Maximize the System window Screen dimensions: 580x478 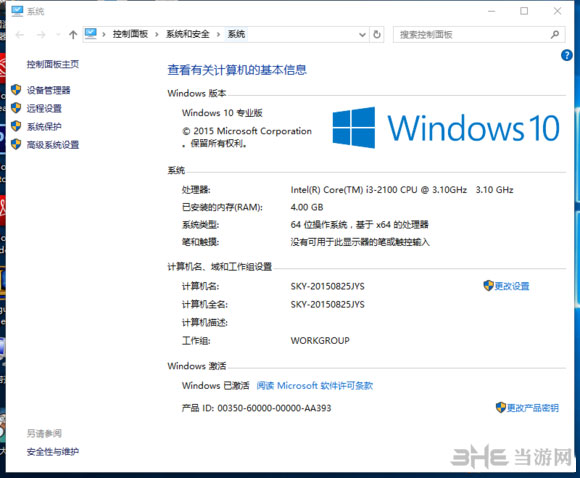click(524, 11)
